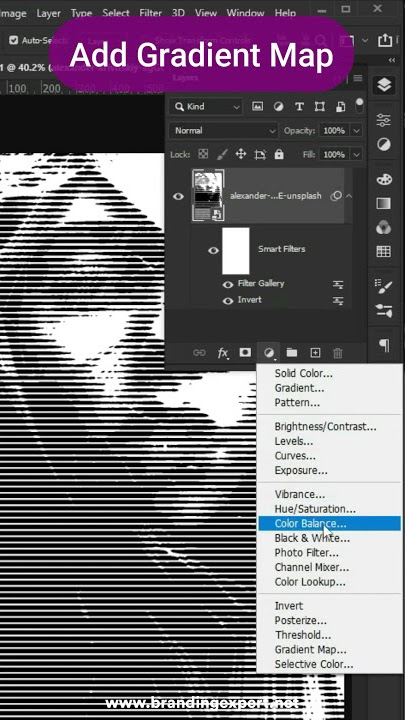405x720 pixels.
Task: Toggle Auto-Select checkbox
Action: 14,40
